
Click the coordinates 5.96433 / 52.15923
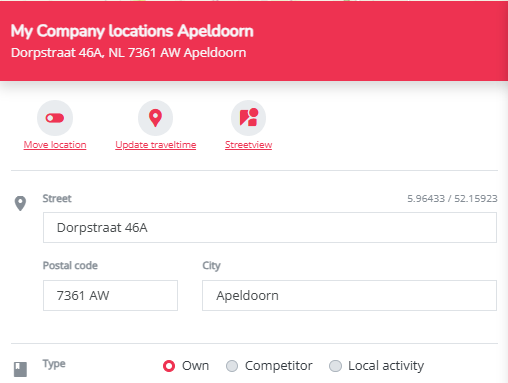point(452,199)
